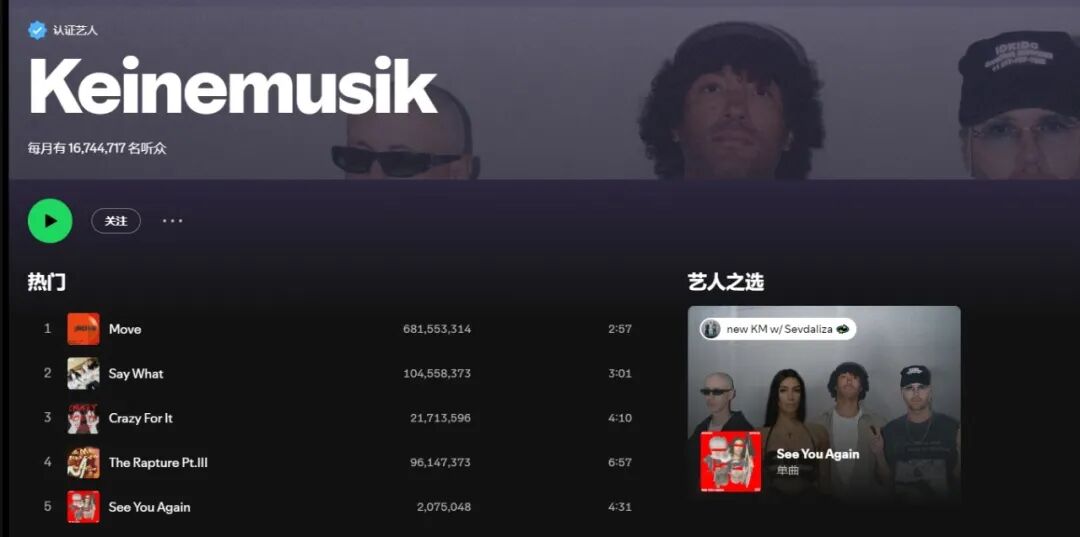1080x537 pixels.
Task: Select the Say What track title
Action: (136, 374)
